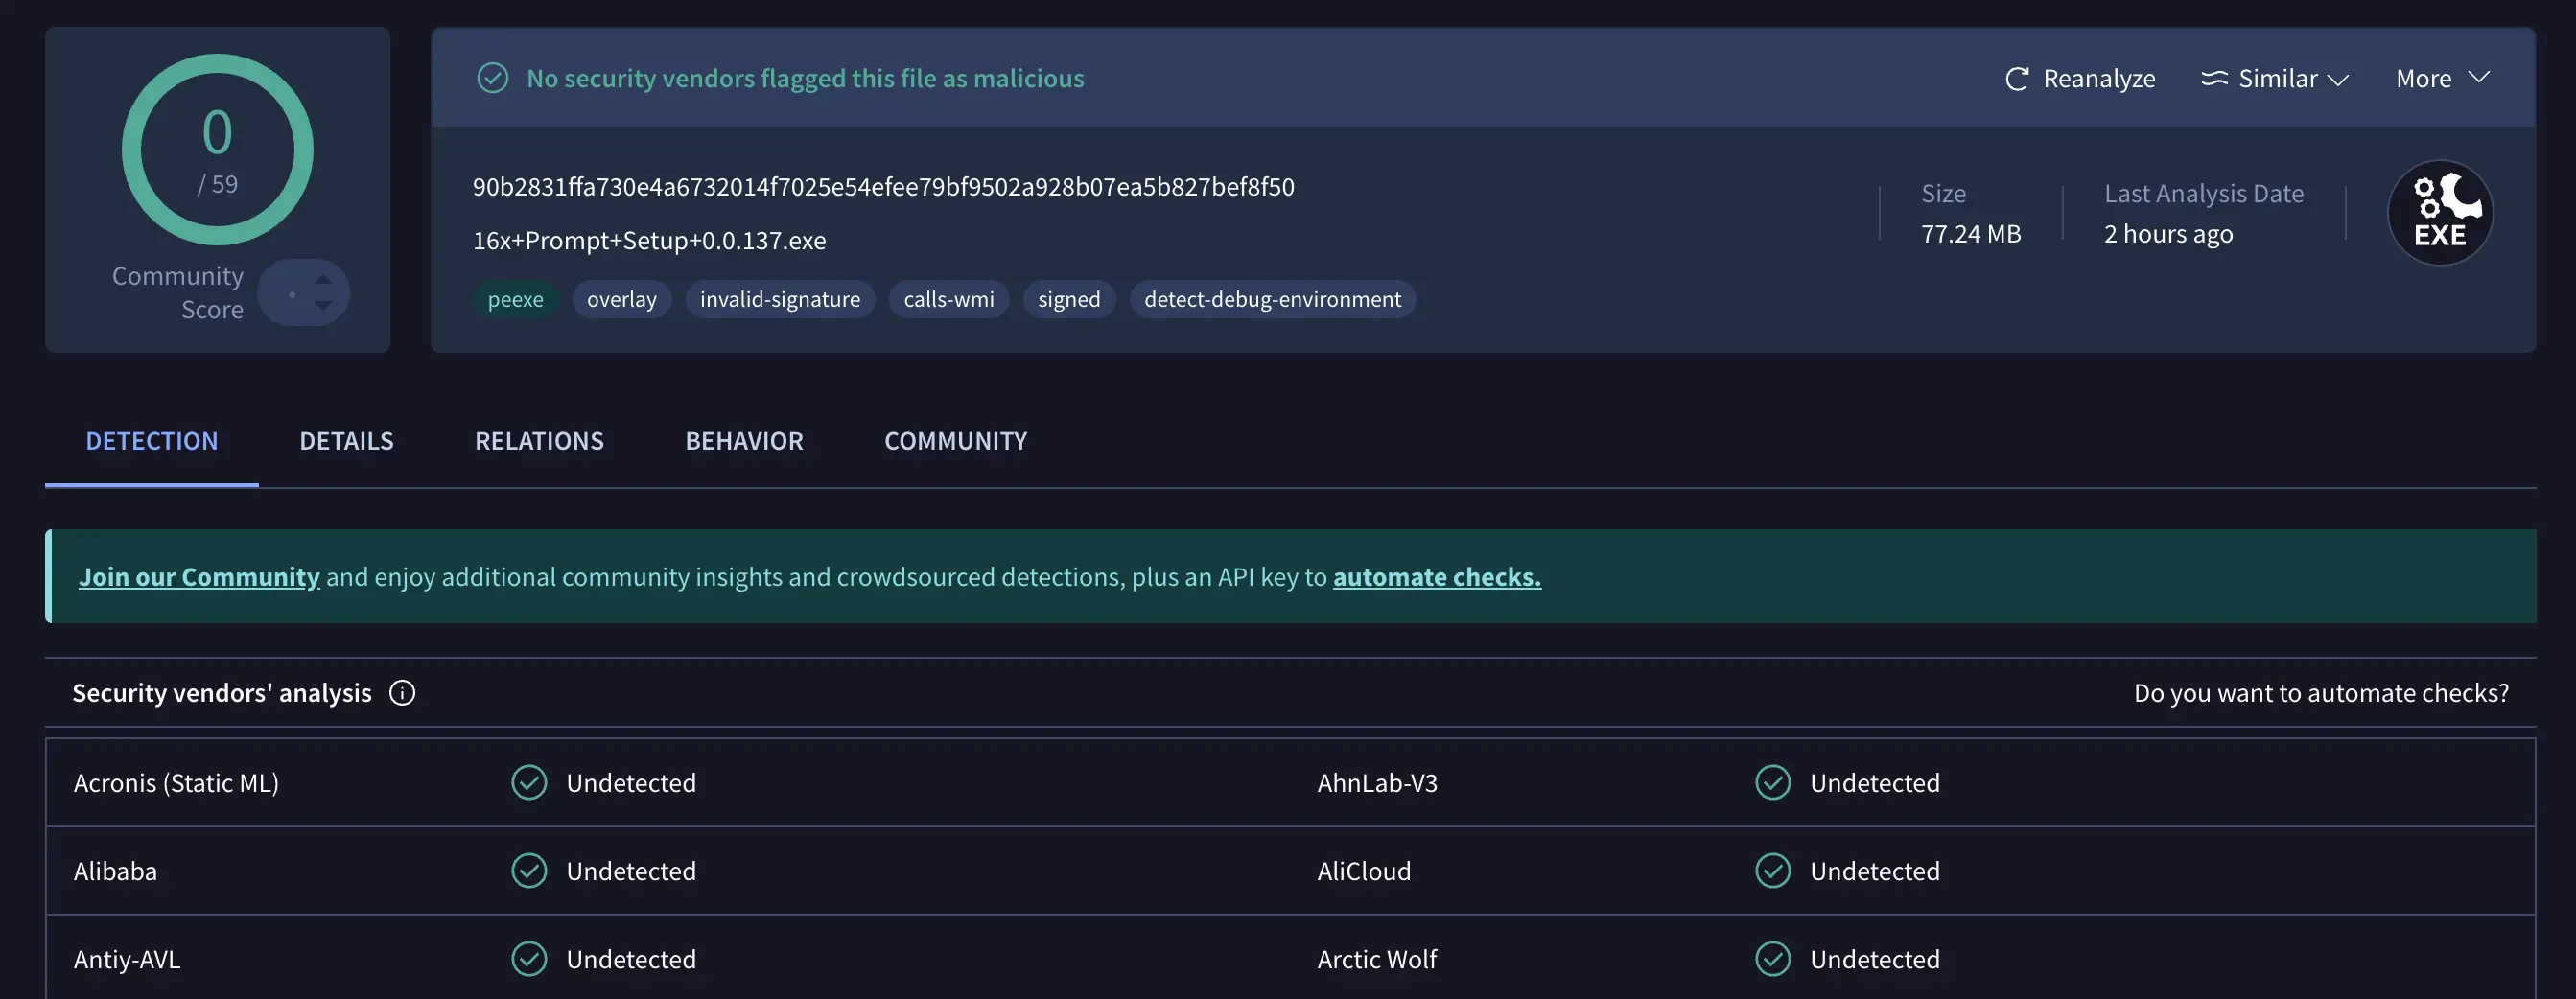Click the Reanalyze refresh icon
Screen dimensions: 2576x999
[2016, 79]
